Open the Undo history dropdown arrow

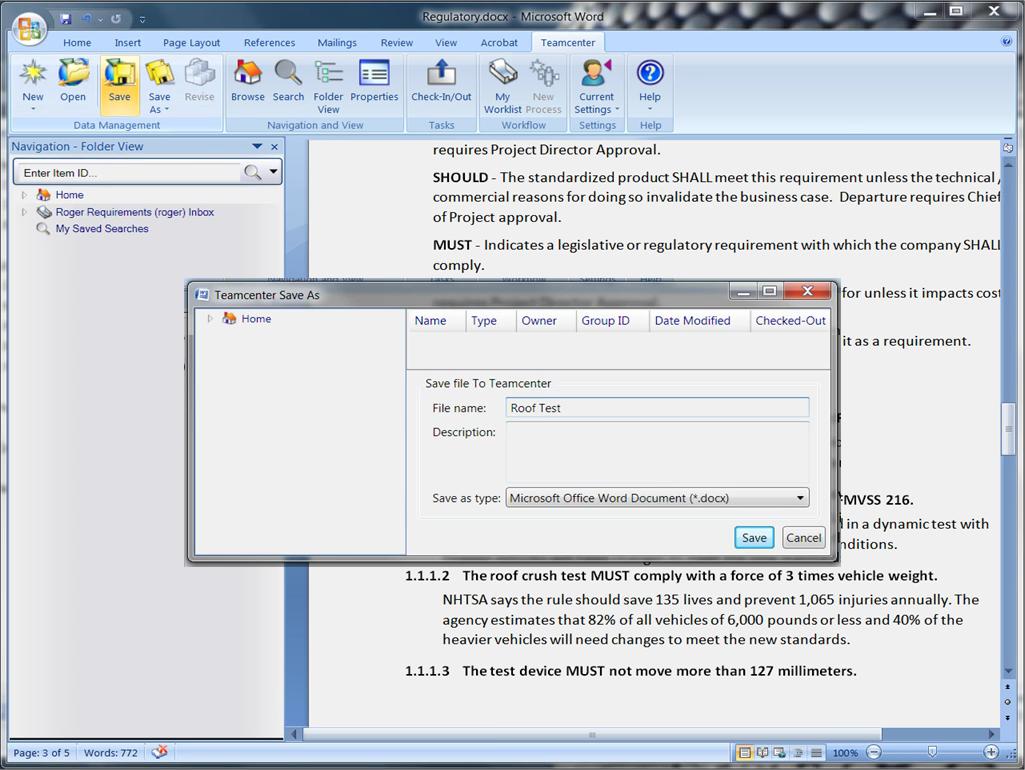[x=100, y=20]
